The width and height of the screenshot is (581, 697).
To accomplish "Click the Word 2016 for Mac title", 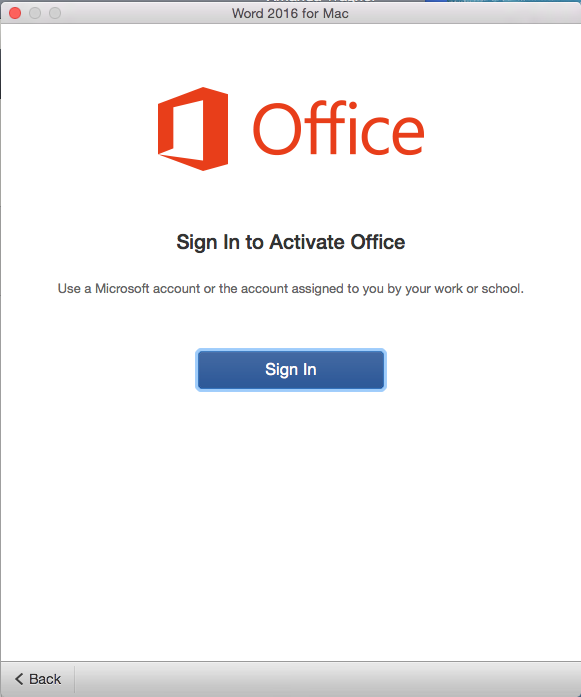I will (x=290, y=13).
